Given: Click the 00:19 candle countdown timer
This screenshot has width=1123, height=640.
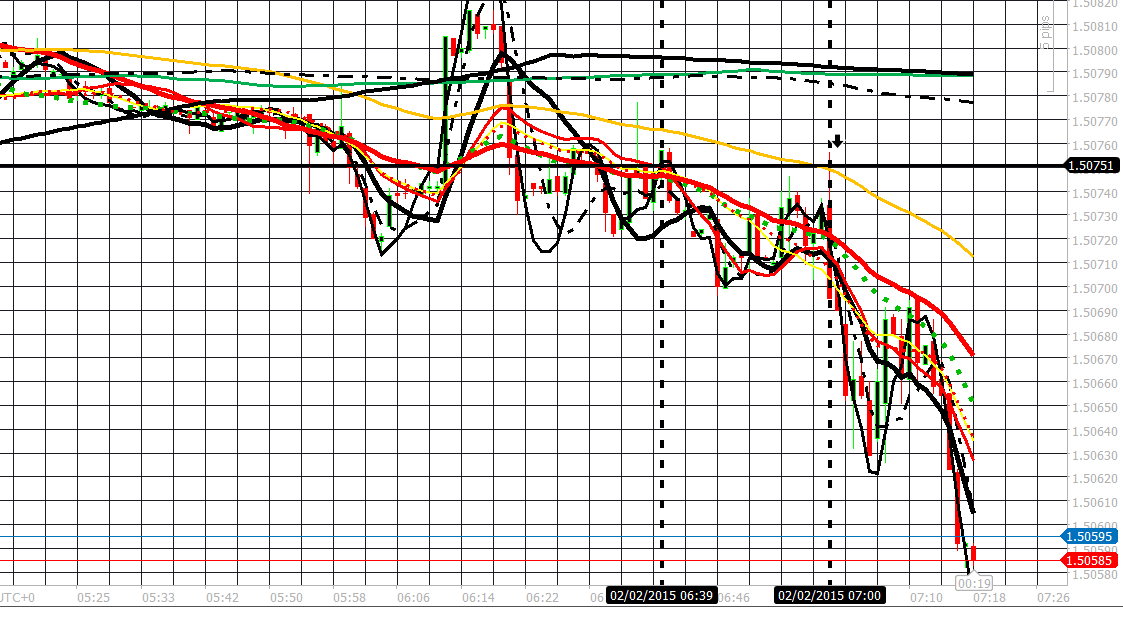Looking at the screenshot, I should 975,581.
